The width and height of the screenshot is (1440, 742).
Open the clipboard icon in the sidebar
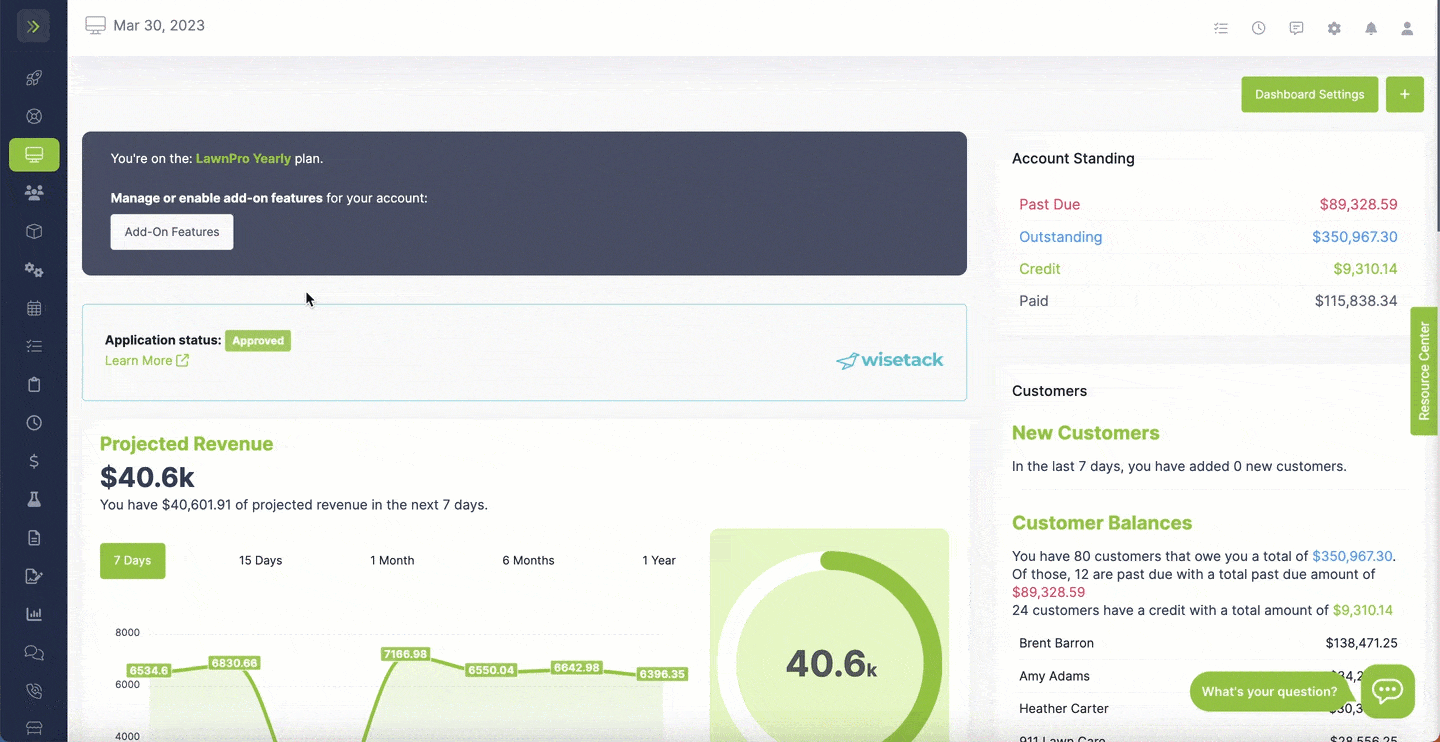pos(34,385)
